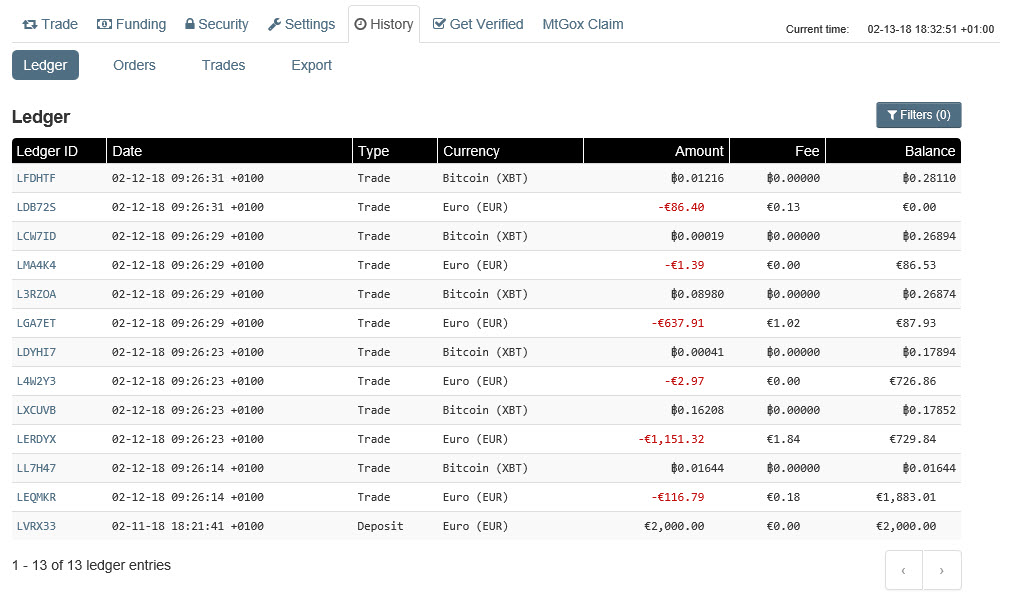Open ledger entry LFDHTF

pyautogui.click(x=36, y=178)
